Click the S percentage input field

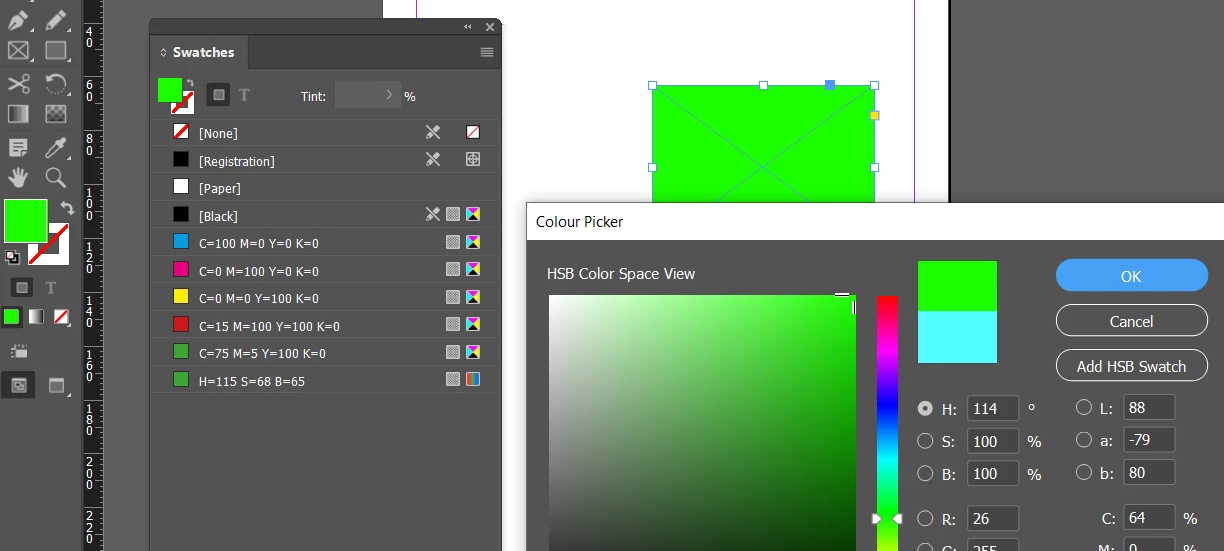pos(993,441)
